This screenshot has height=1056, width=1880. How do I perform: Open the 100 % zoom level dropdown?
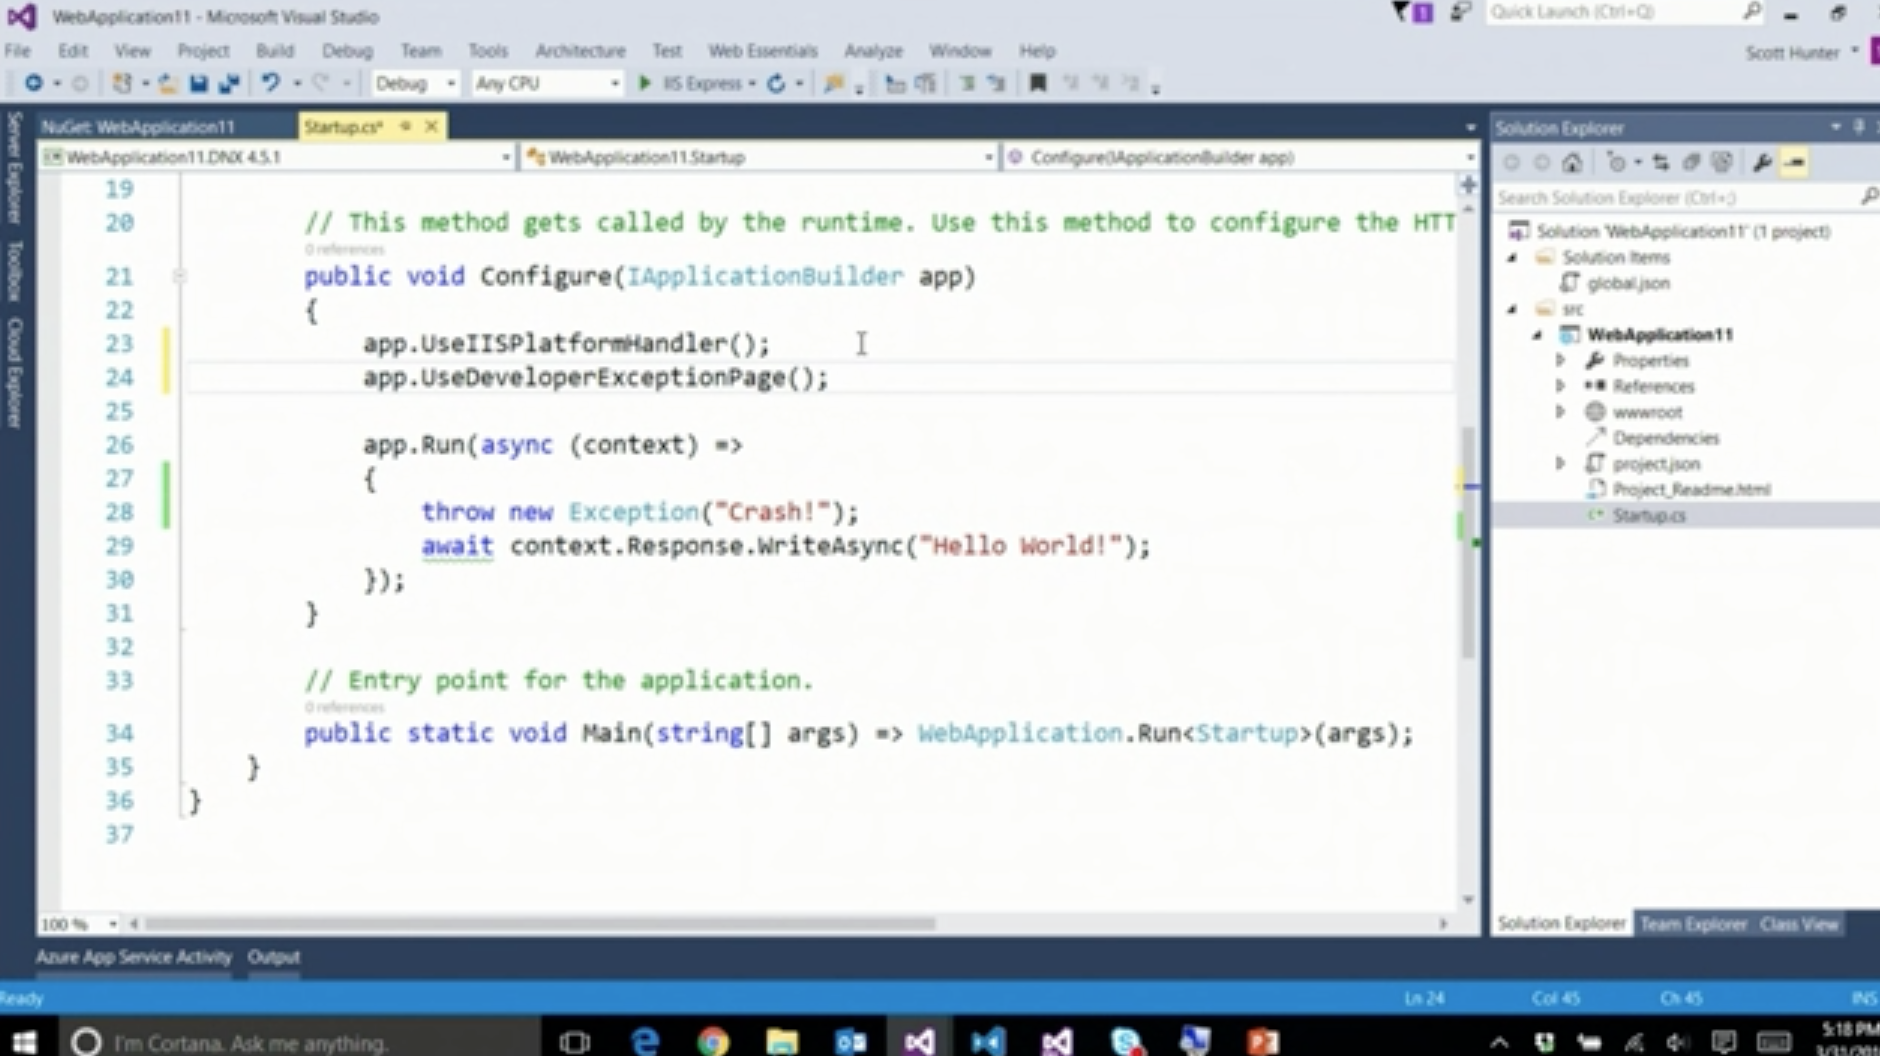(79, 924)
